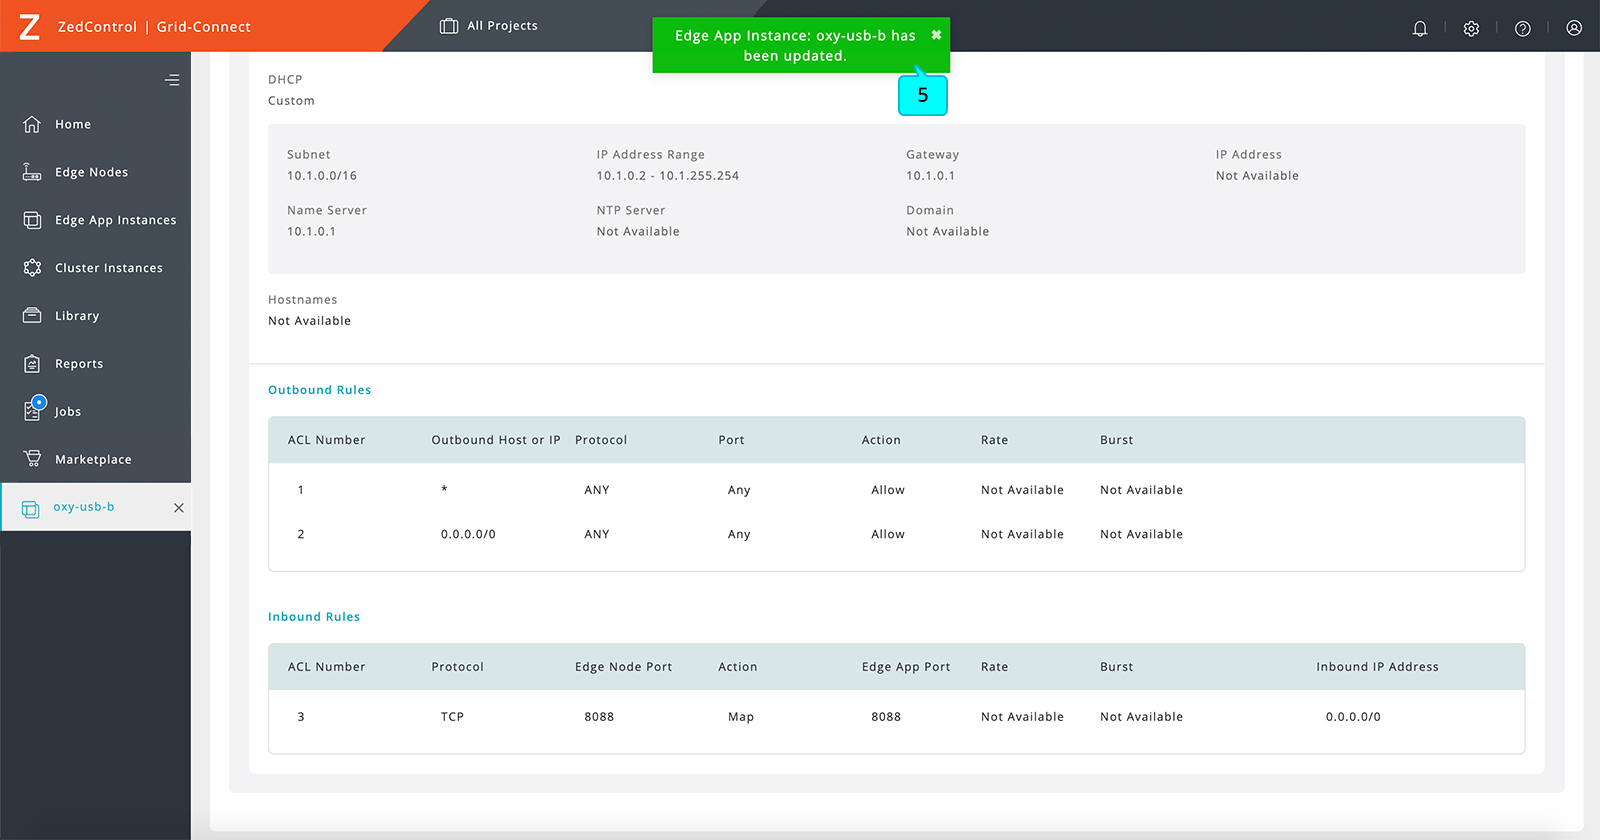Click the Map action in inbound rule

coord(741,717)
